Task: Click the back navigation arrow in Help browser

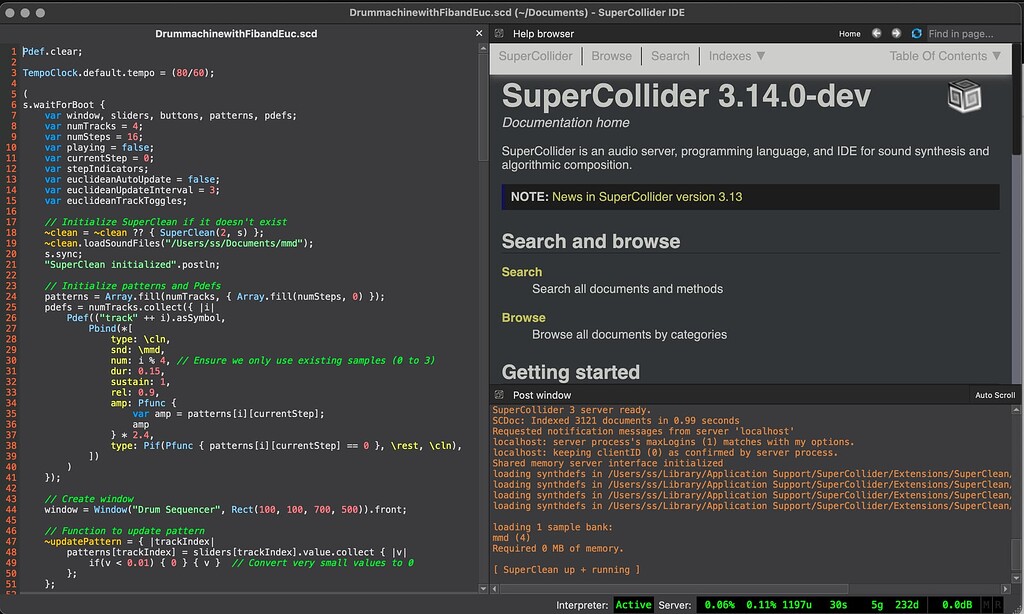Action: click(876, 33)
